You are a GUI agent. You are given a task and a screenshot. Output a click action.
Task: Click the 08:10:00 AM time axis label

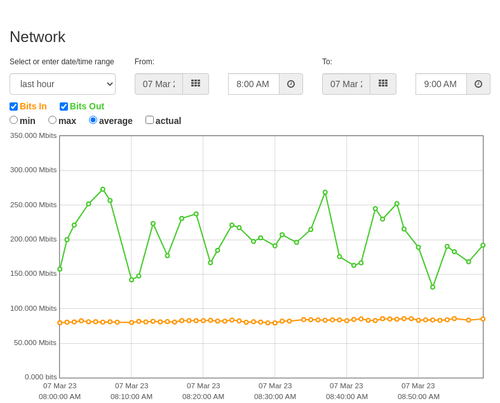(x=131, y=397)
